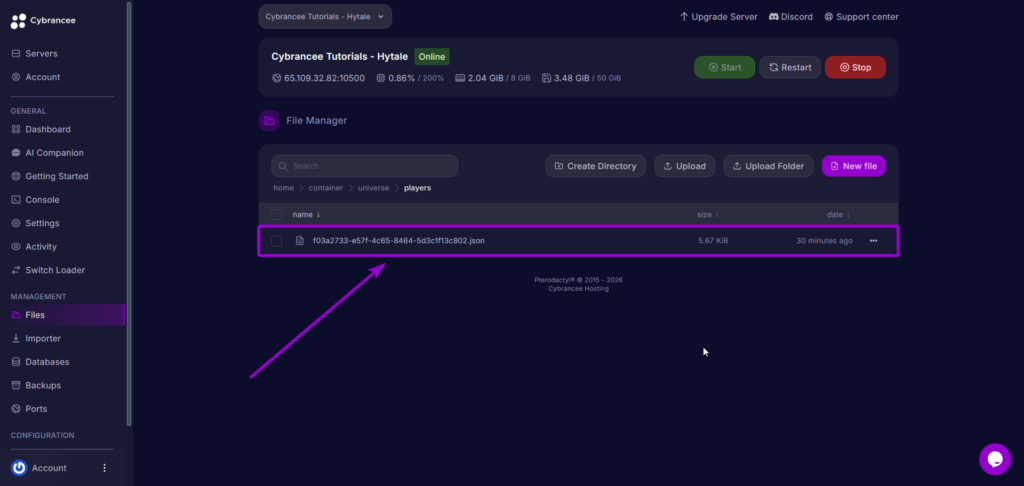Expand the Cybrancee Tutorials - Hytale server dropdown
This screenshot has height=486, width=1024.
click(x=325, y=16)
